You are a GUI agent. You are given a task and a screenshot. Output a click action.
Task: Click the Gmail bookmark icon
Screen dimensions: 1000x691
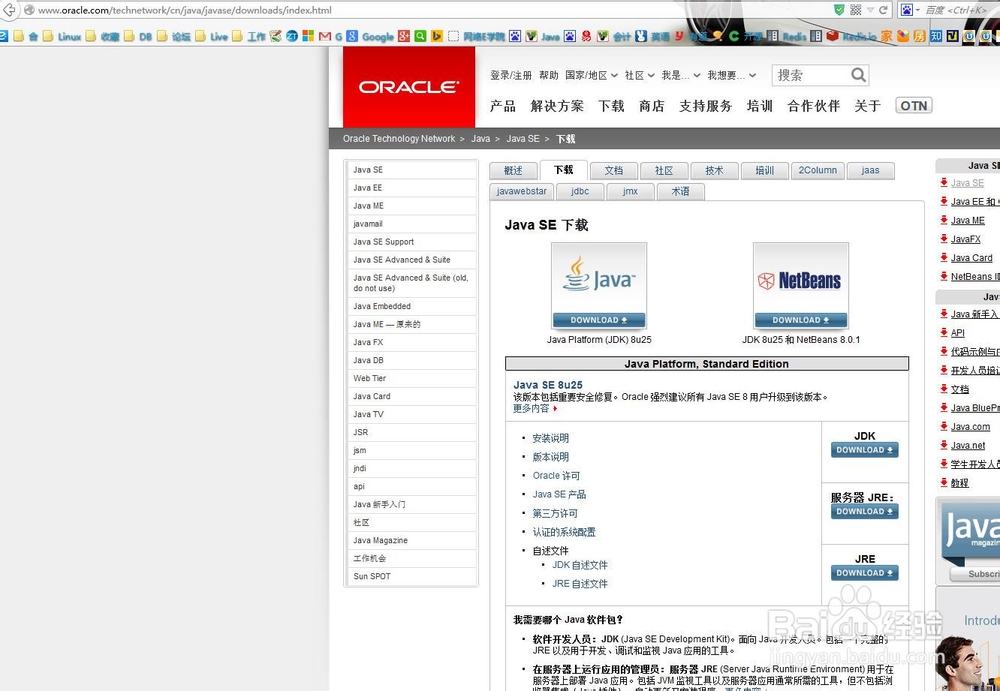(325, 36)
